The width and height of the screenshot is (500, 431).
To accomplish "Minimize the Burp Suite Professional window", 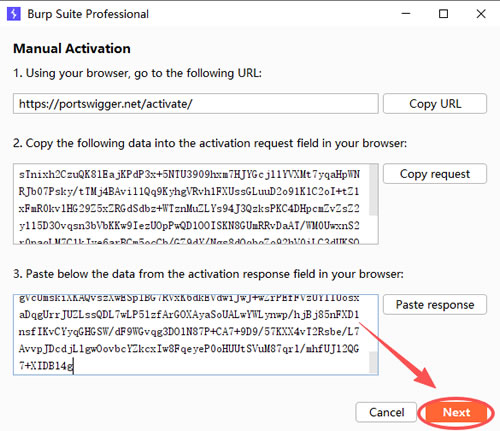I will 406,14.
